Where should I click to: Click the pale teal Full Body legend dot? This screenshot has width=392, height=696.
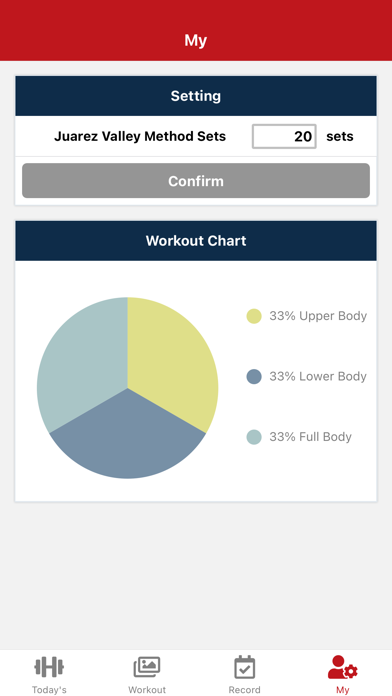(254, 437)
